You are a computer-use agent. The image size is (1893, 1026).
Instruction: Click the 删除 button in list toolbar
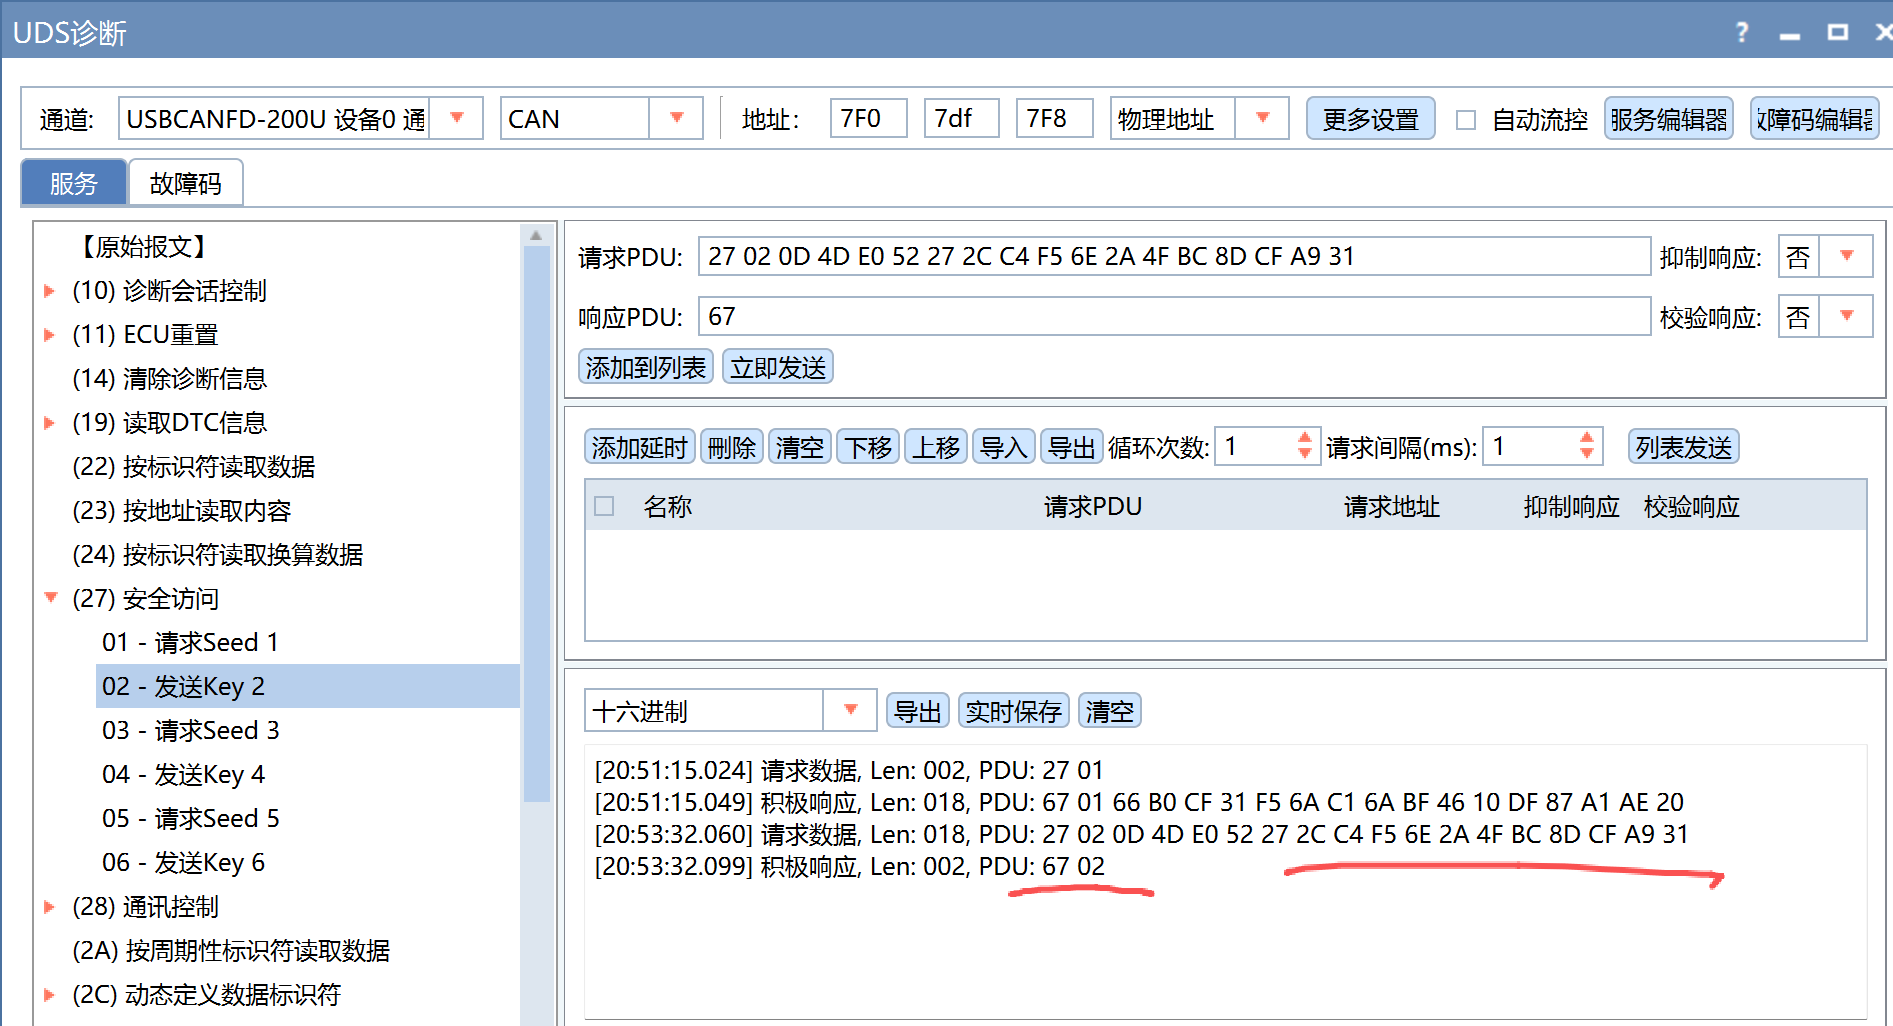pos(732,447)
